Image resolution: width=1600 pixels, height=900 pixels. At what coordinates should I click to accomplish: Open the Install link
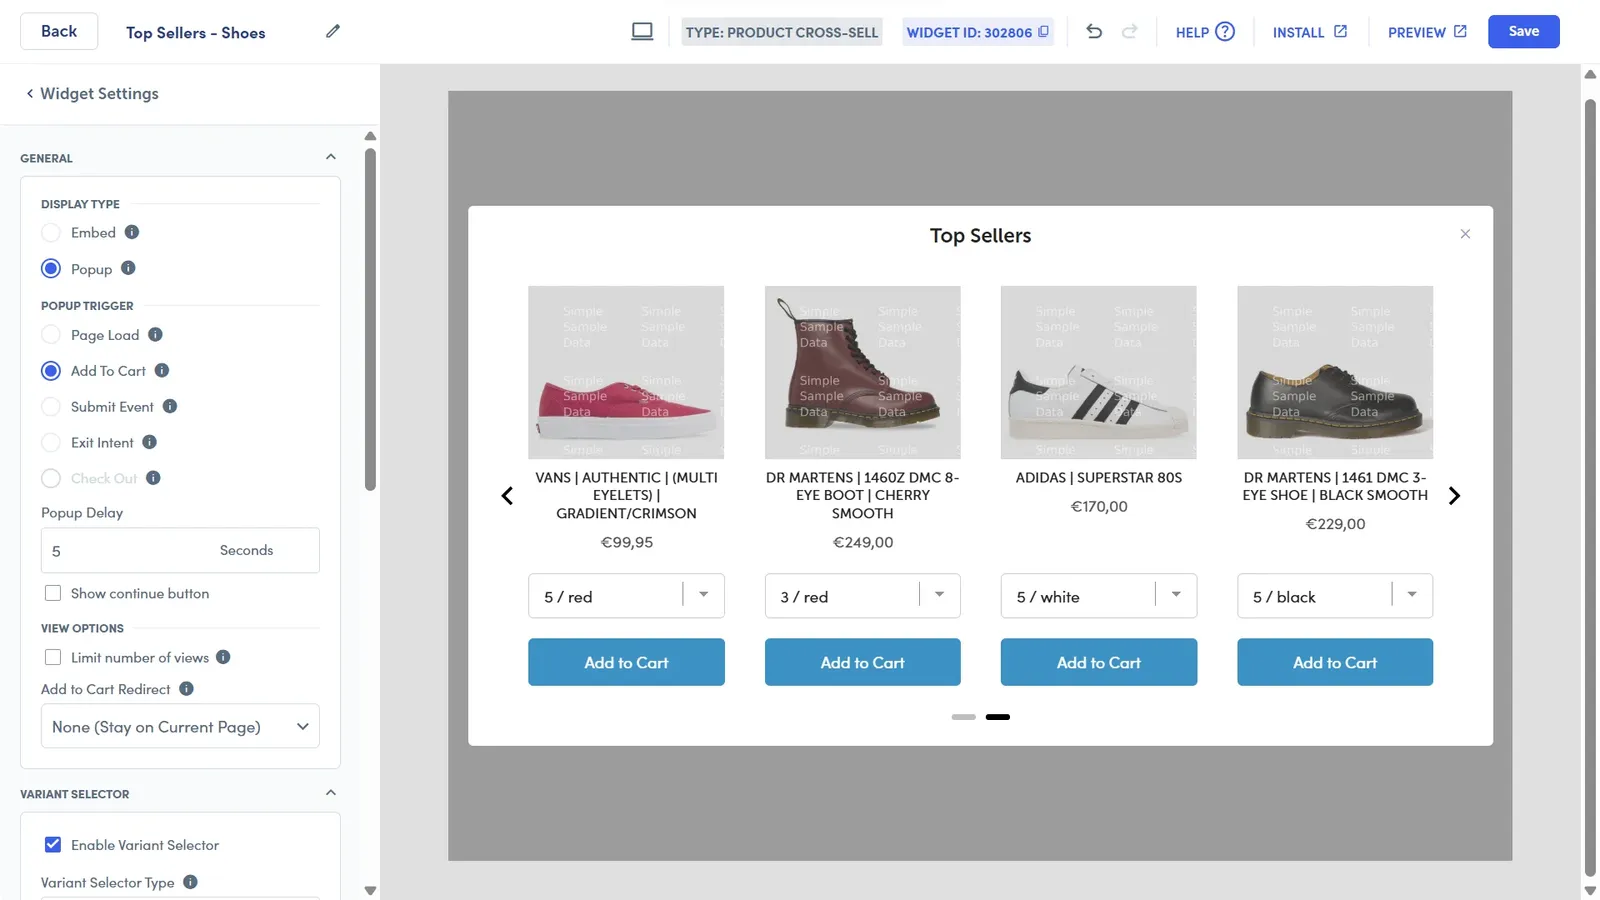[1309, 32]
